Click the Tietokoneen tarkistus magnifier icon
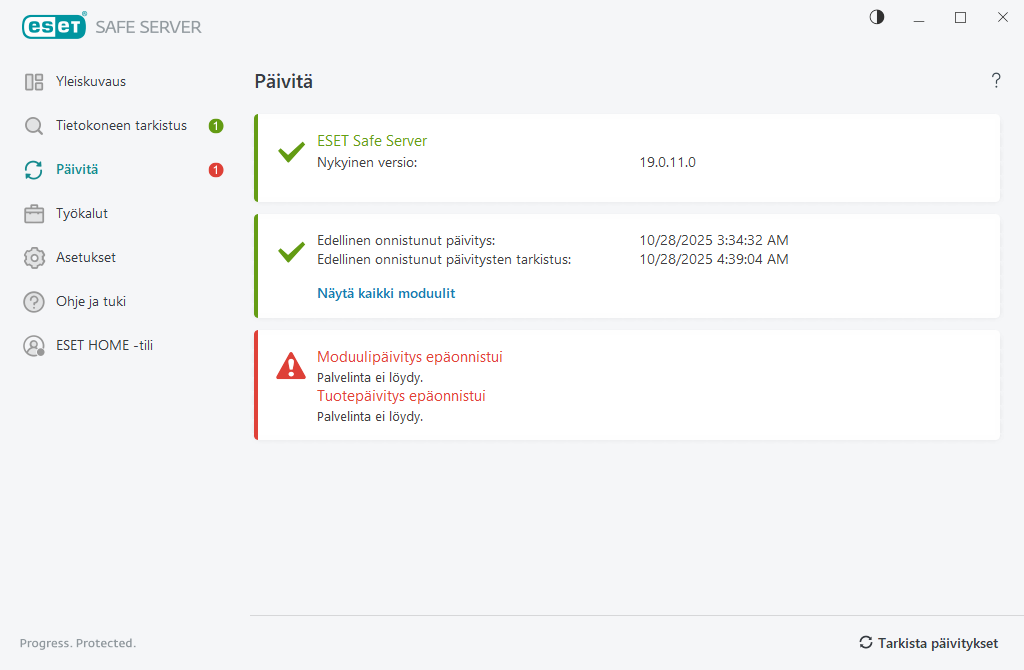The image size is (1024, 670). tap(34, 126)
